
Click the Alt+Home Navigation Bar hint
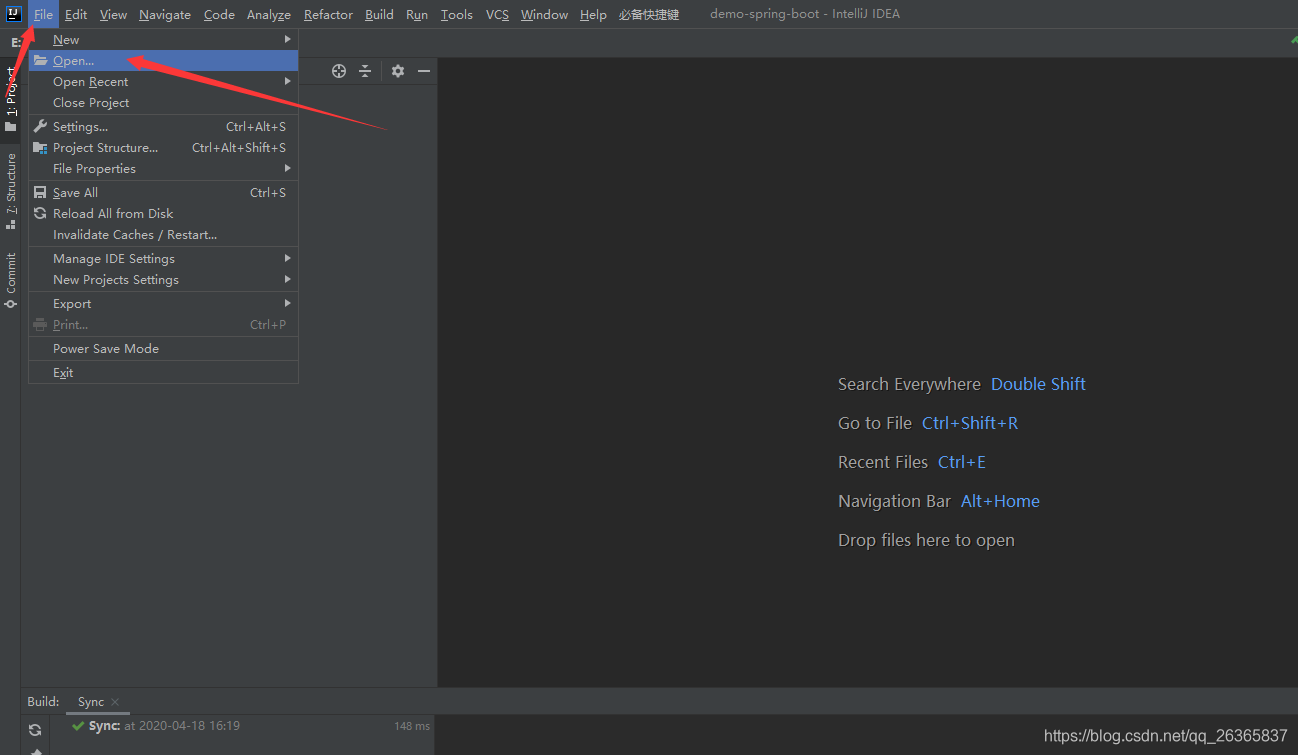point(1000,501)
